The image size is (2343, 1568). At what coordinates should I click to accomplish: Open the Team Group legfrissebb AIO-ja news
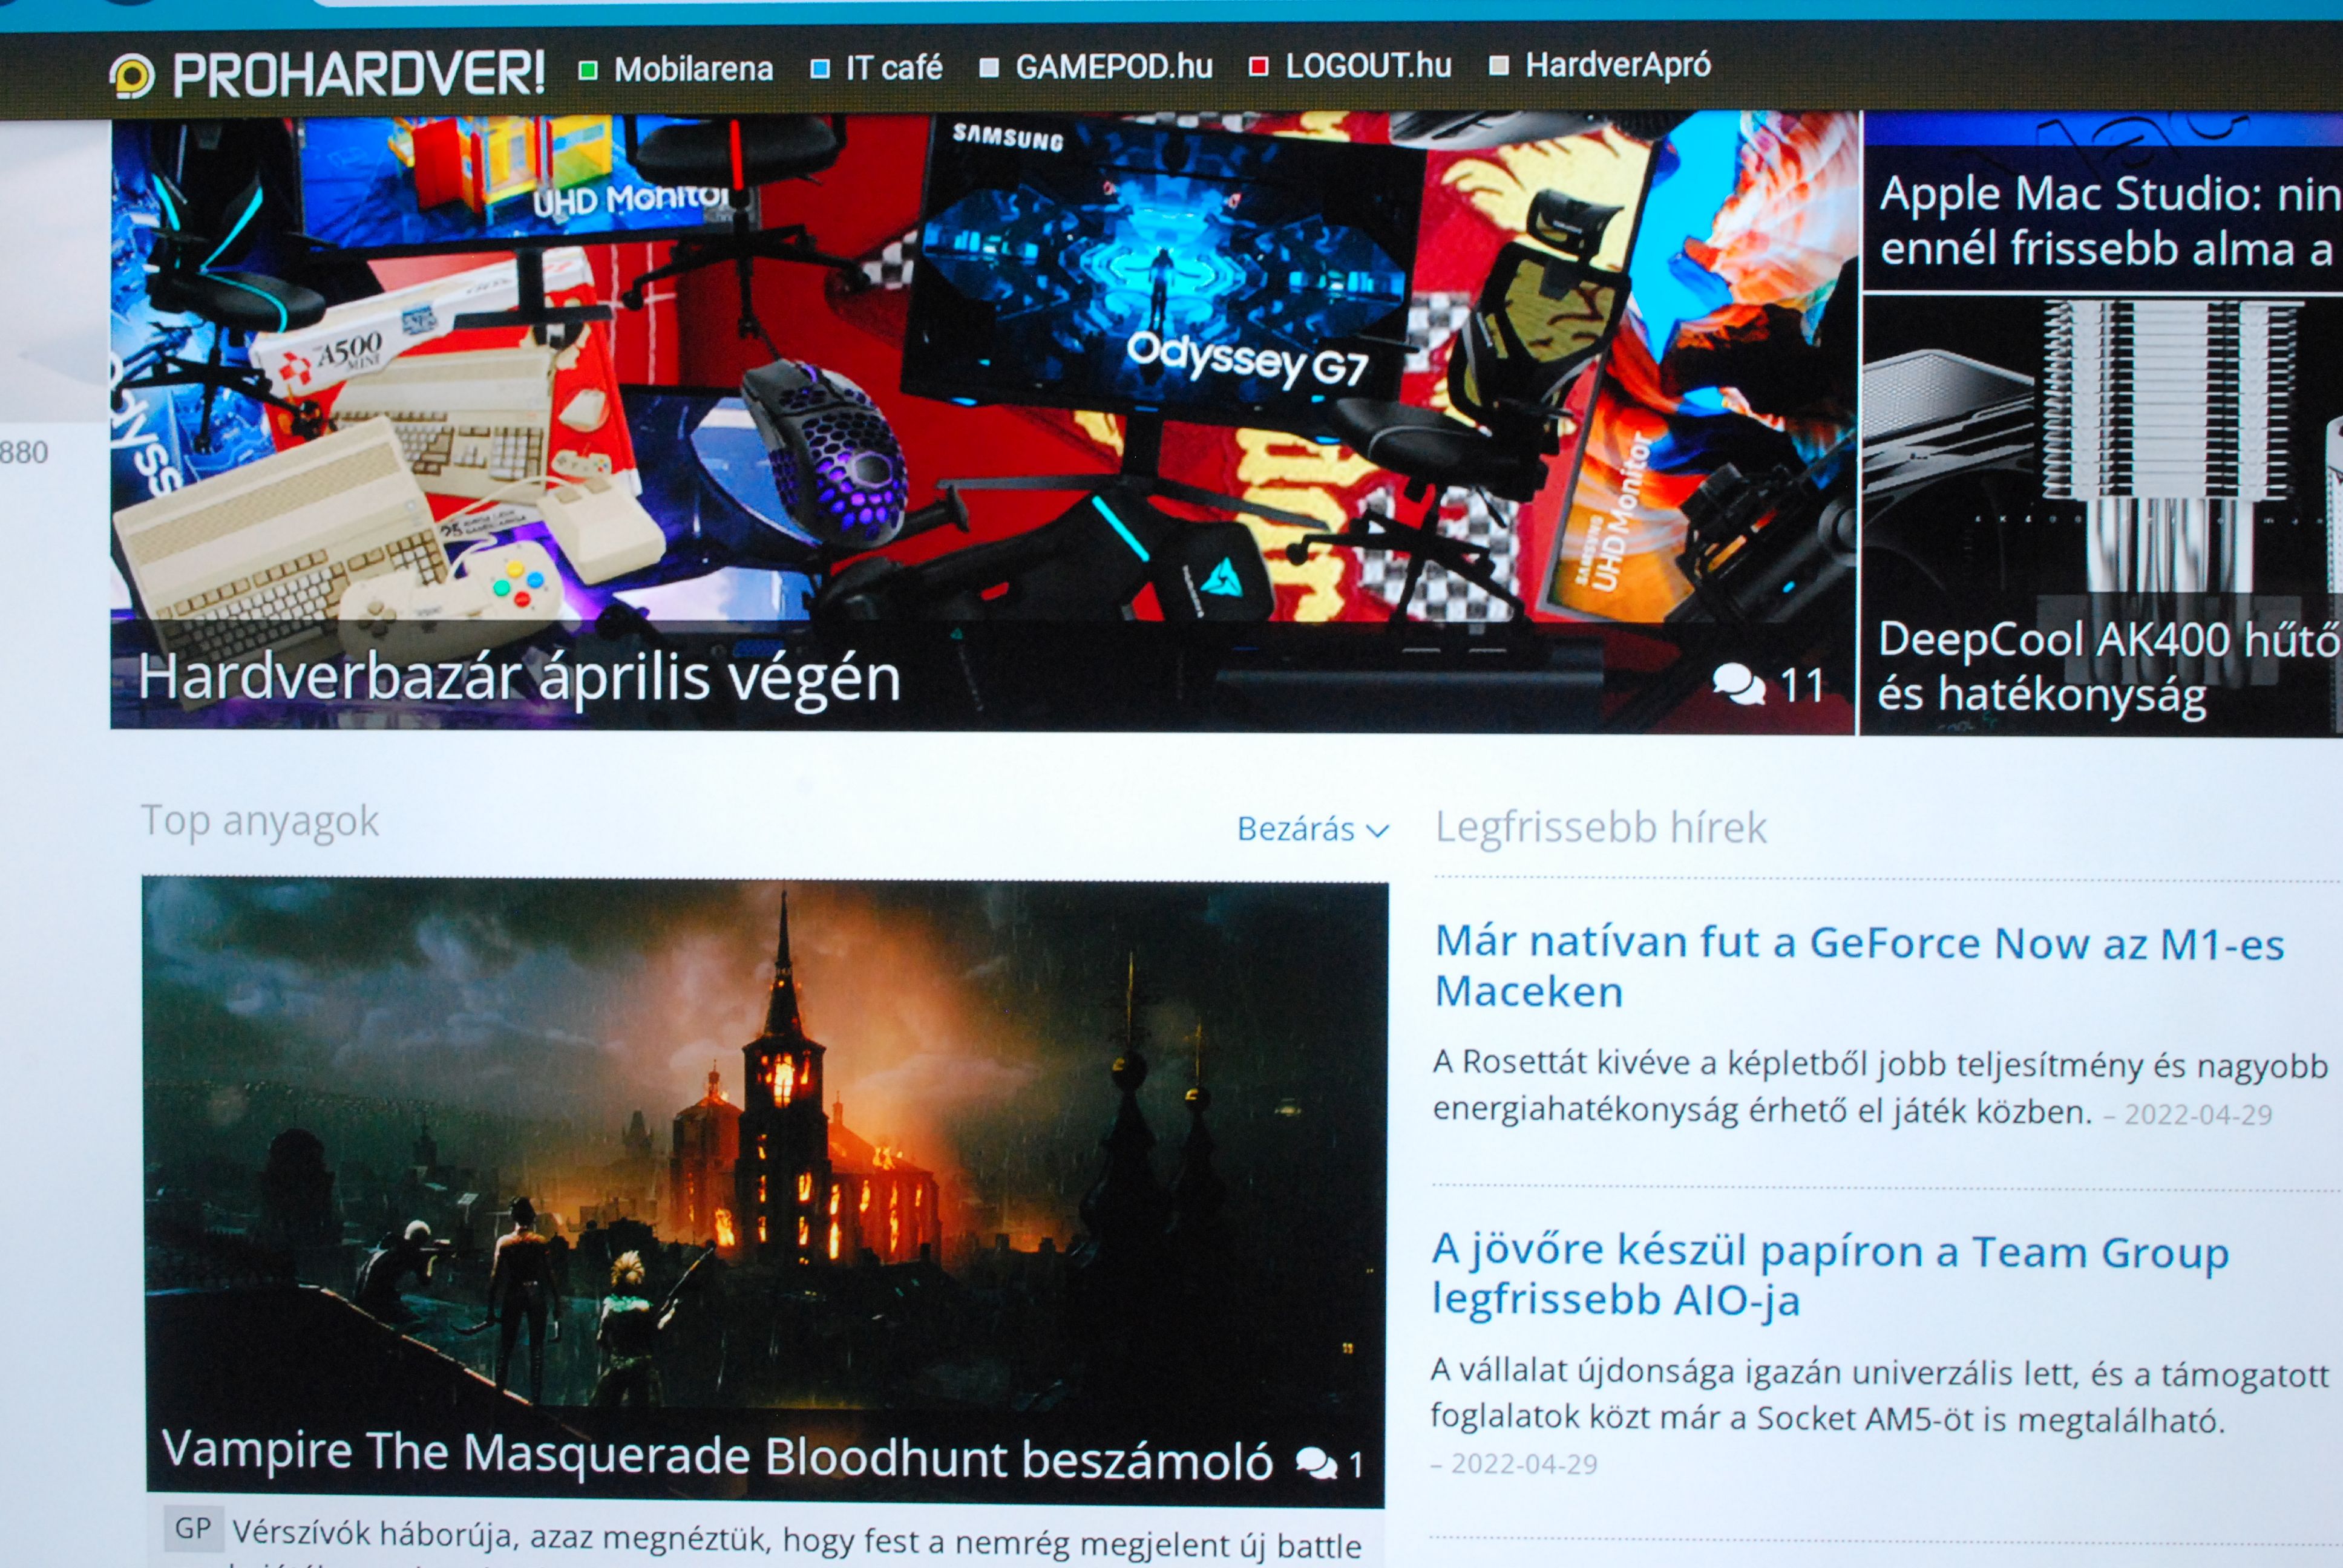(1830, 1275)
